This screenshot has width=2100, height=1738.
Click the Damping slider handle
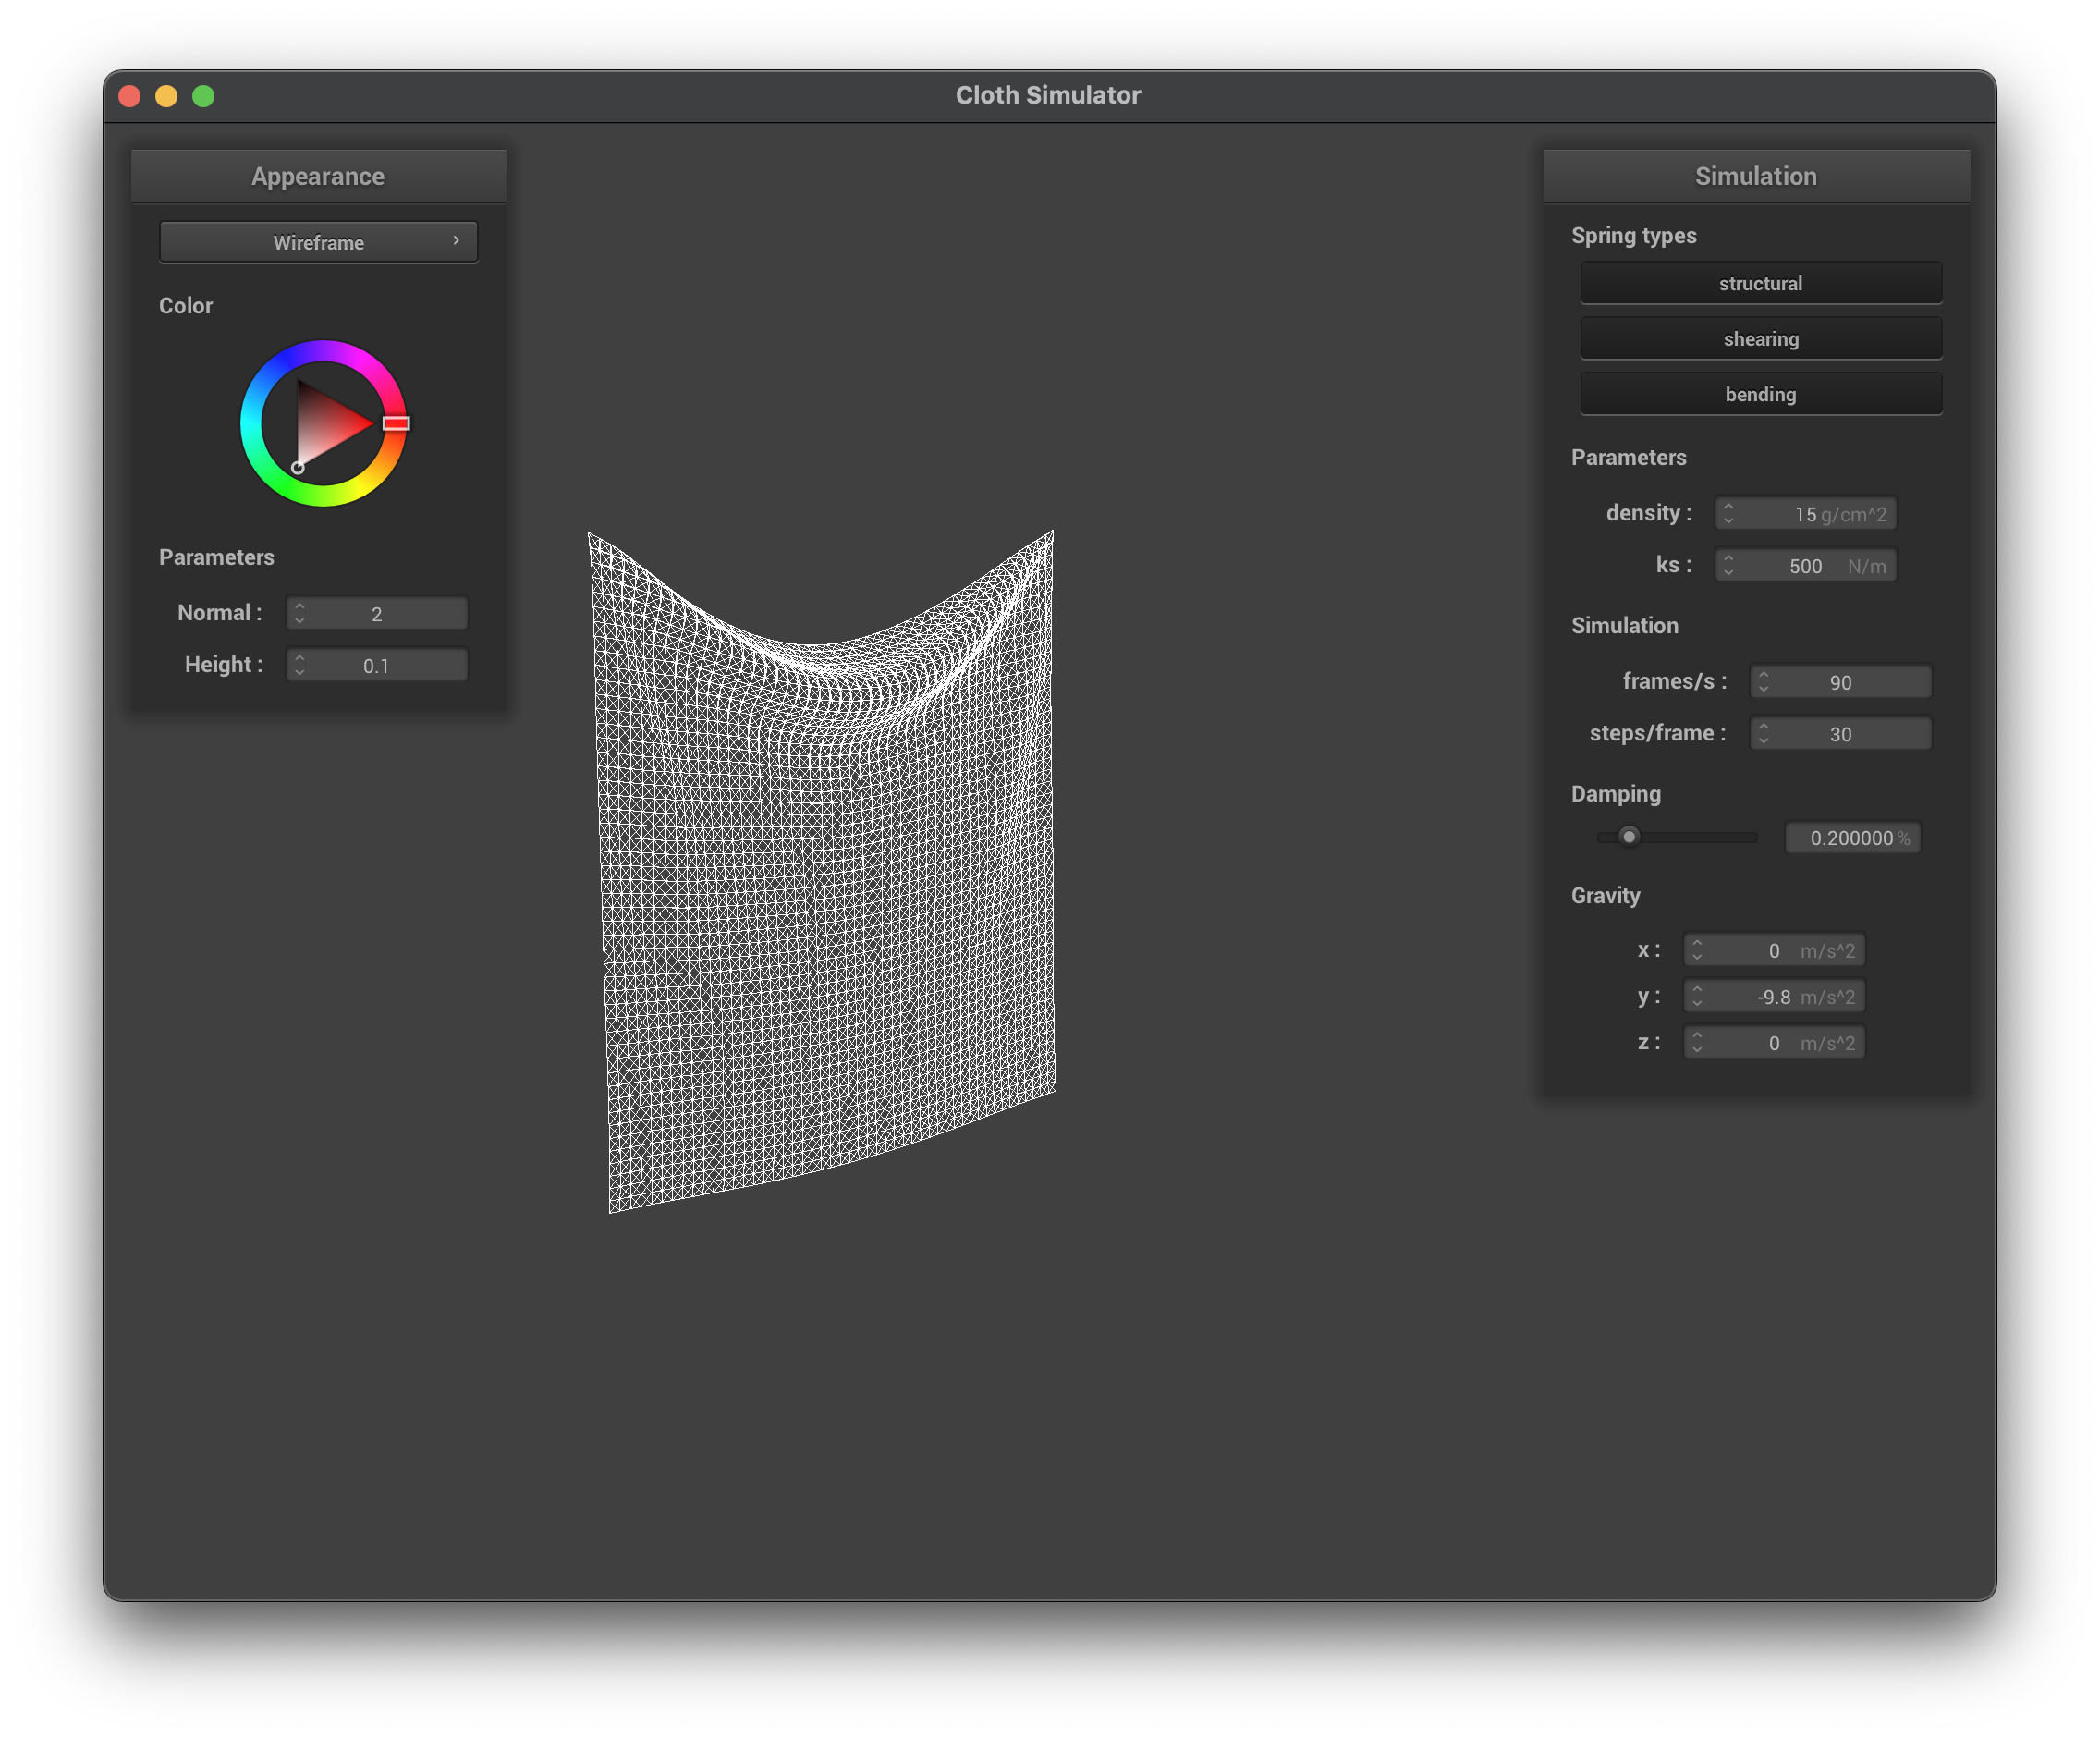pos(1629,837)
